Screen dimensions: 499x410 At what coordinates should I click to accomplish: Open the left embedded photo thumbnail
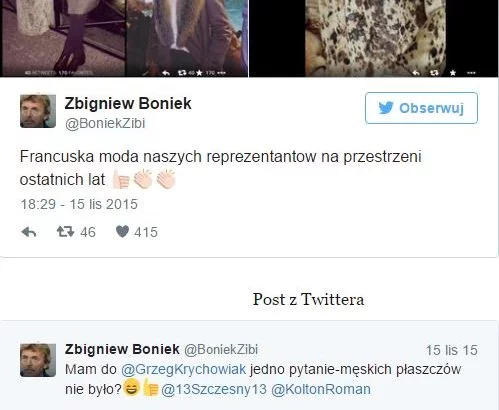(x=62, y=38)
